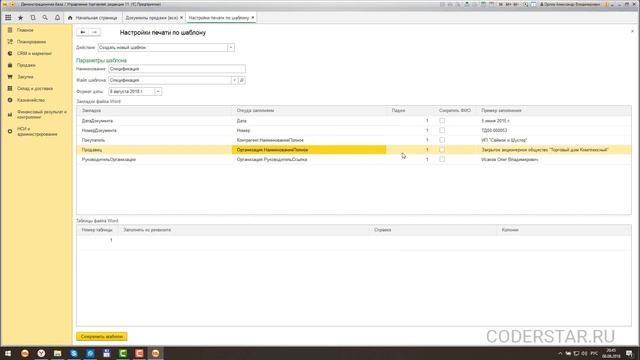
Task: Open Планирование section in sidebar
Action: click(x=31, y=42)
